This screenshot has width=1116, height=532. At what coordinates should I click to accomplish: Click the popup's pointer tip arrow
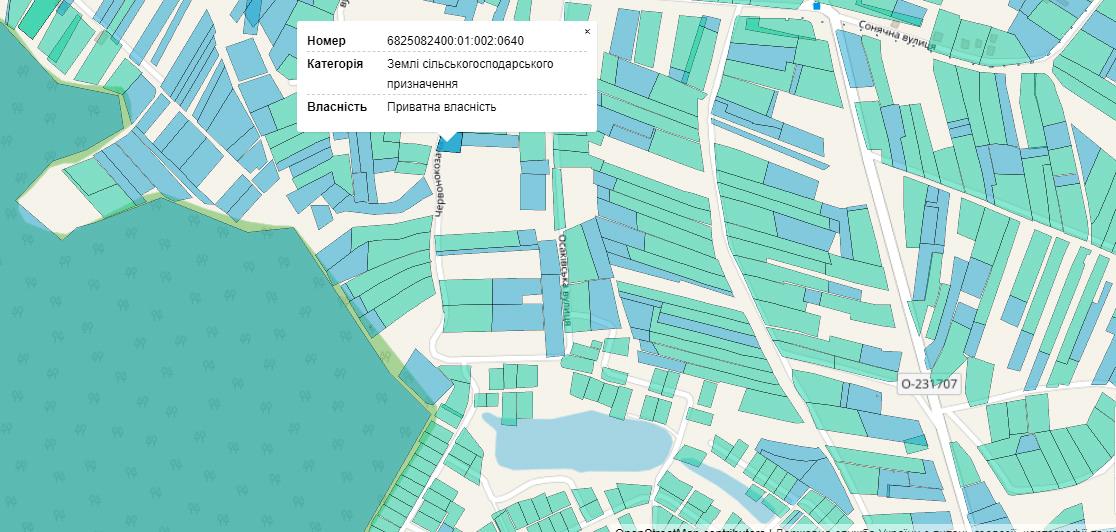click(x=447, y=137)
